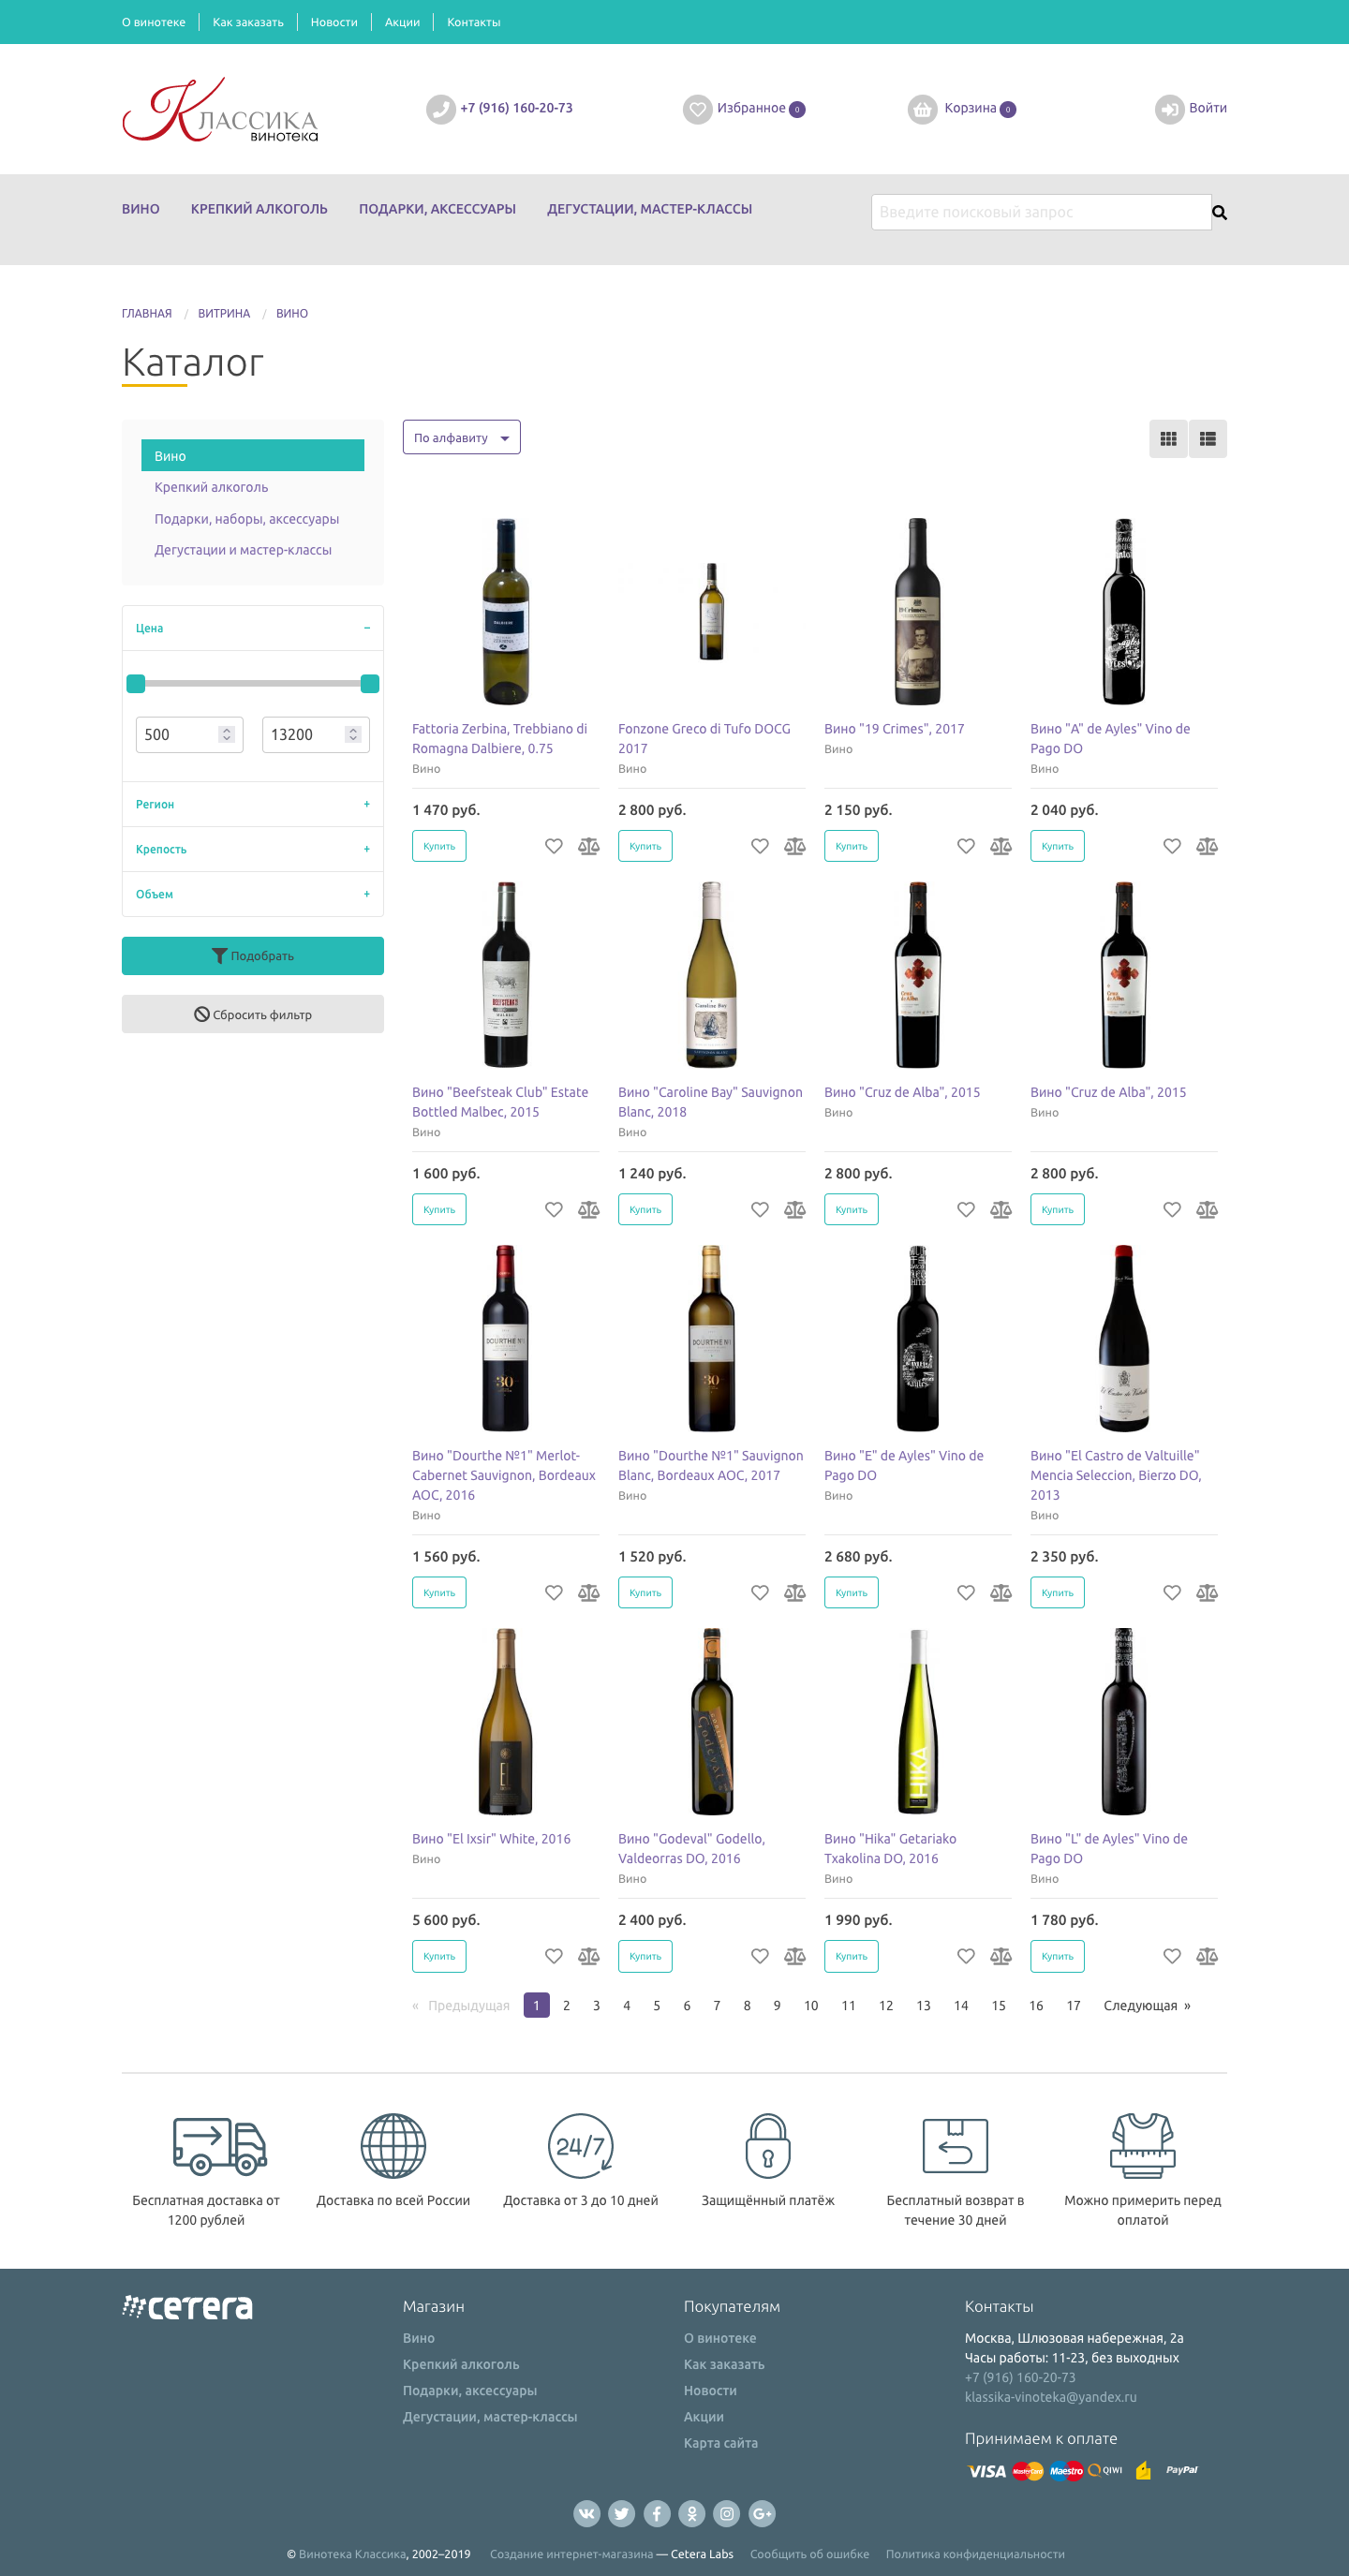Add "19 Crimes" 2017 to favorites

pos(965,846)
